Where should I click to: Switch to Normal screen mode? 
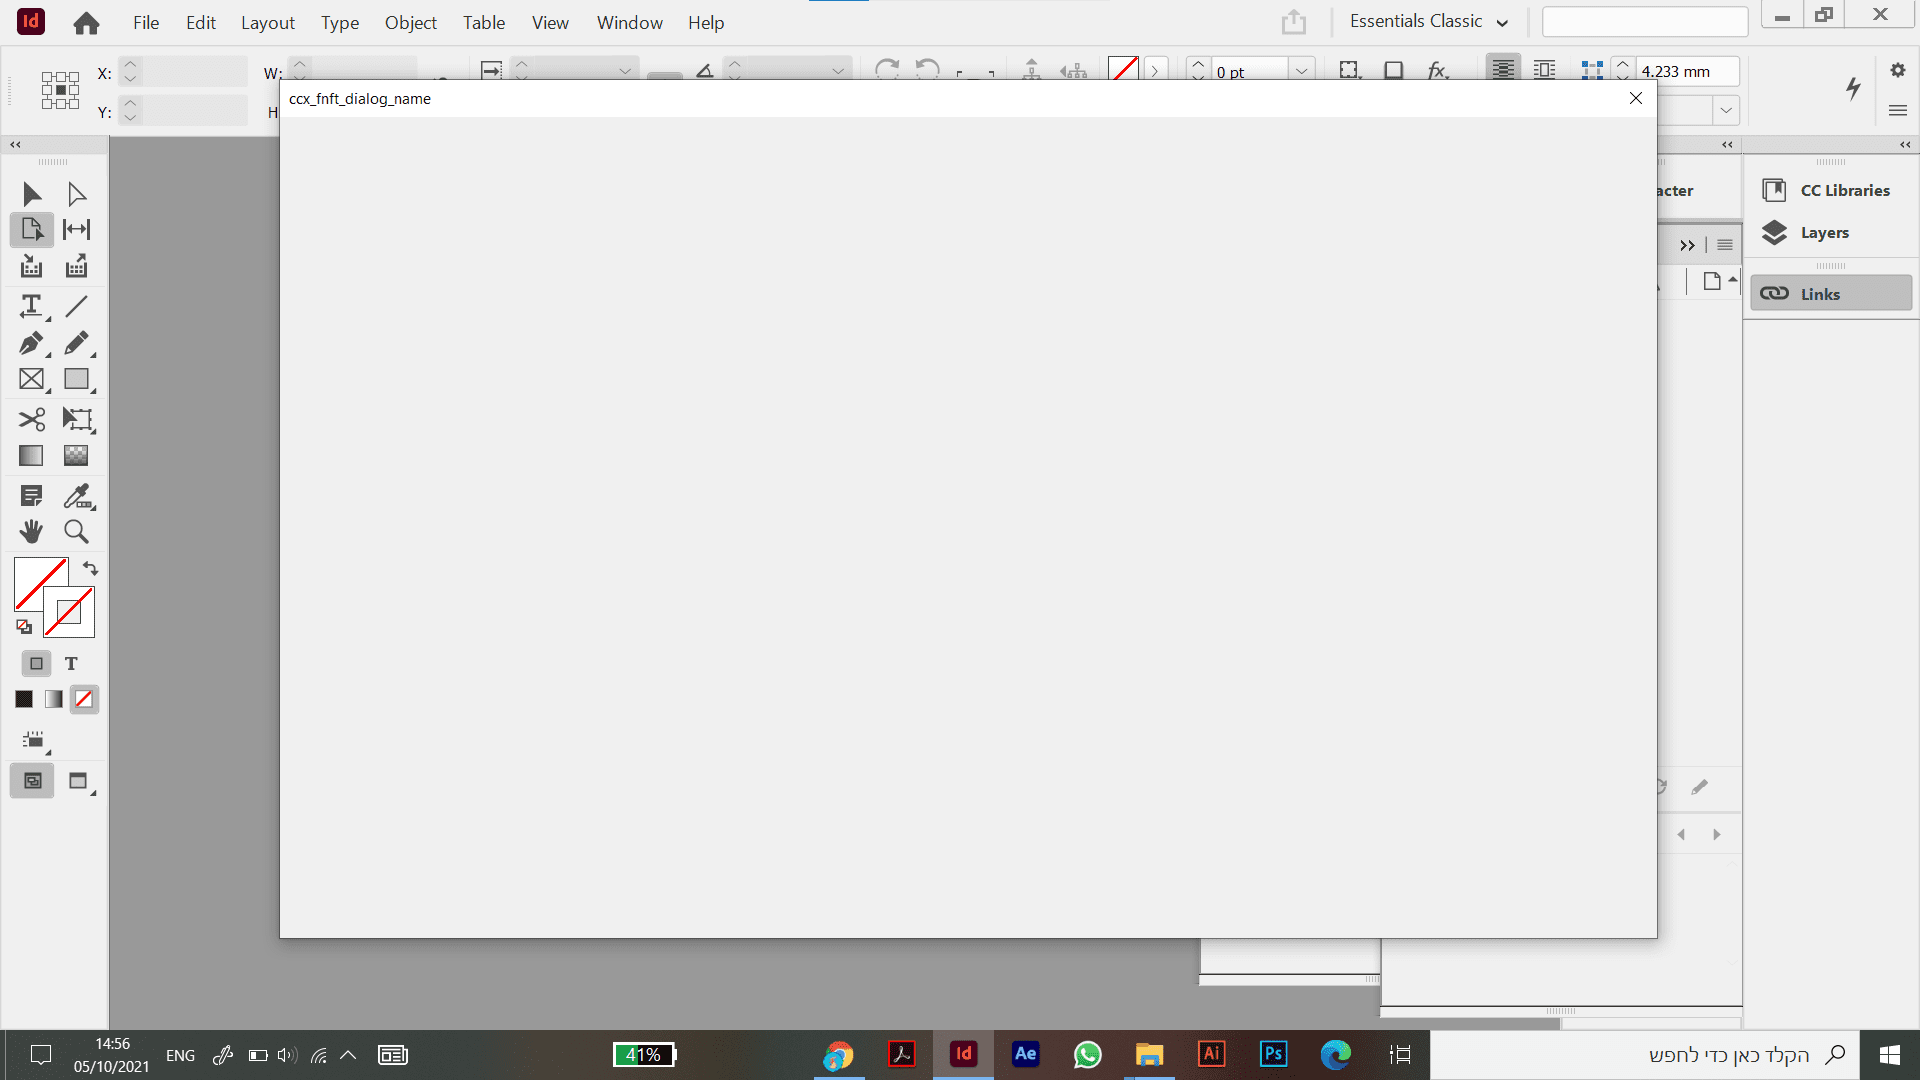click(x=32, y=781)
